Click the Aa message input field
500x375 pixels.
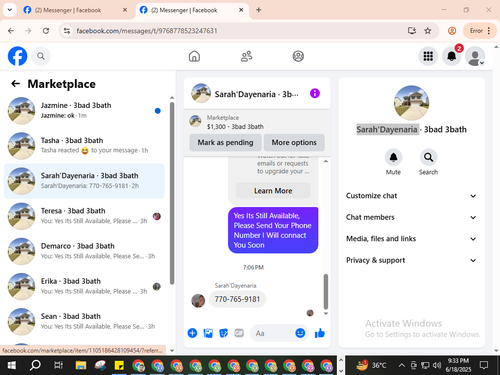[273, 333]
